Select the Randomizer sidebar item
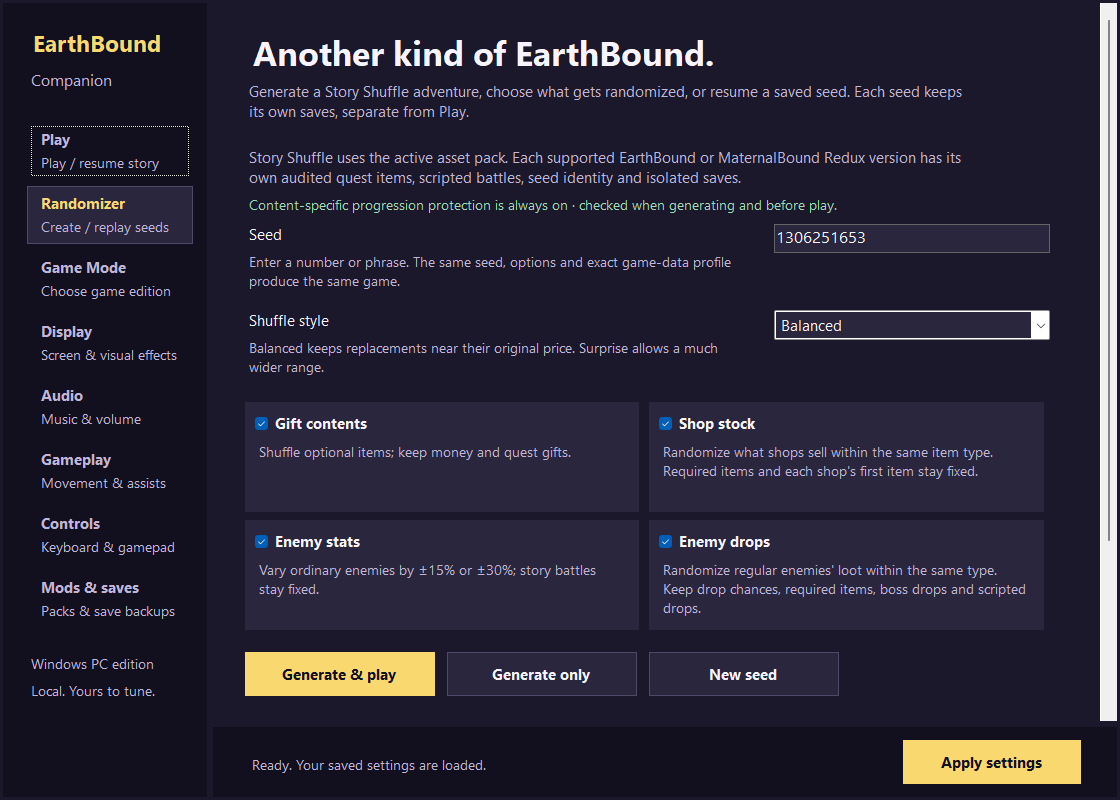 pyautogui.click(x=110, y=215)
